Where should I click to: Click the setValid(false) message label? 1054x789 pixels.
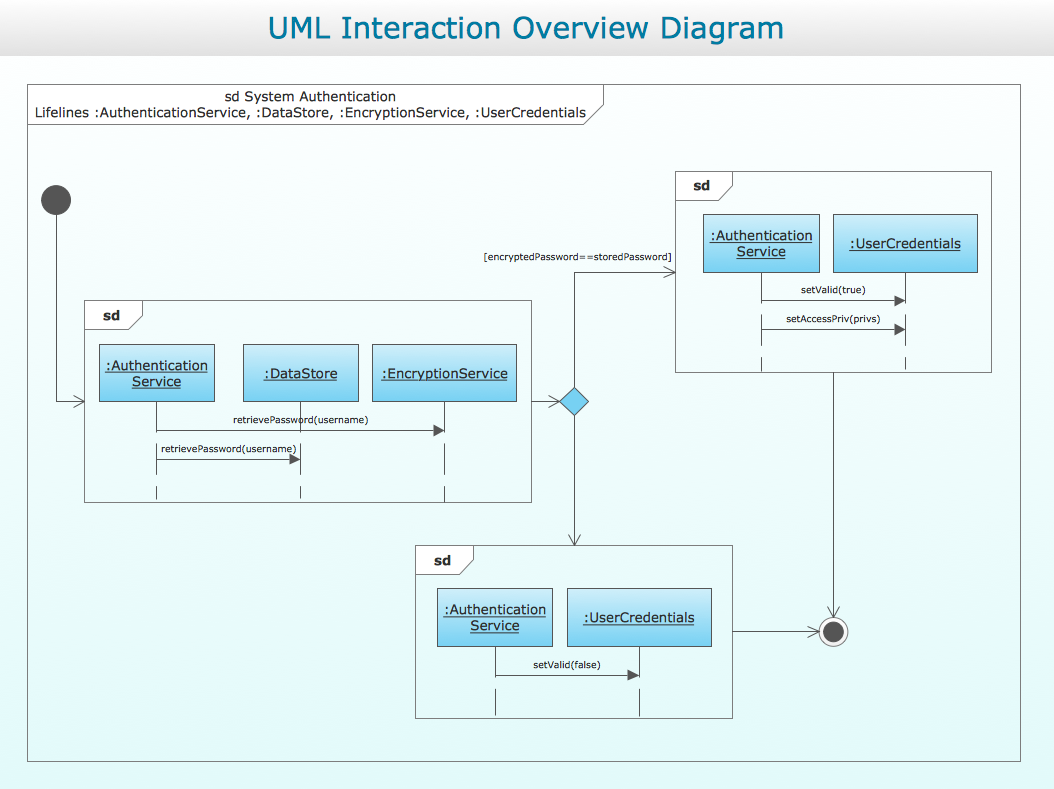(x=567, y=665)
